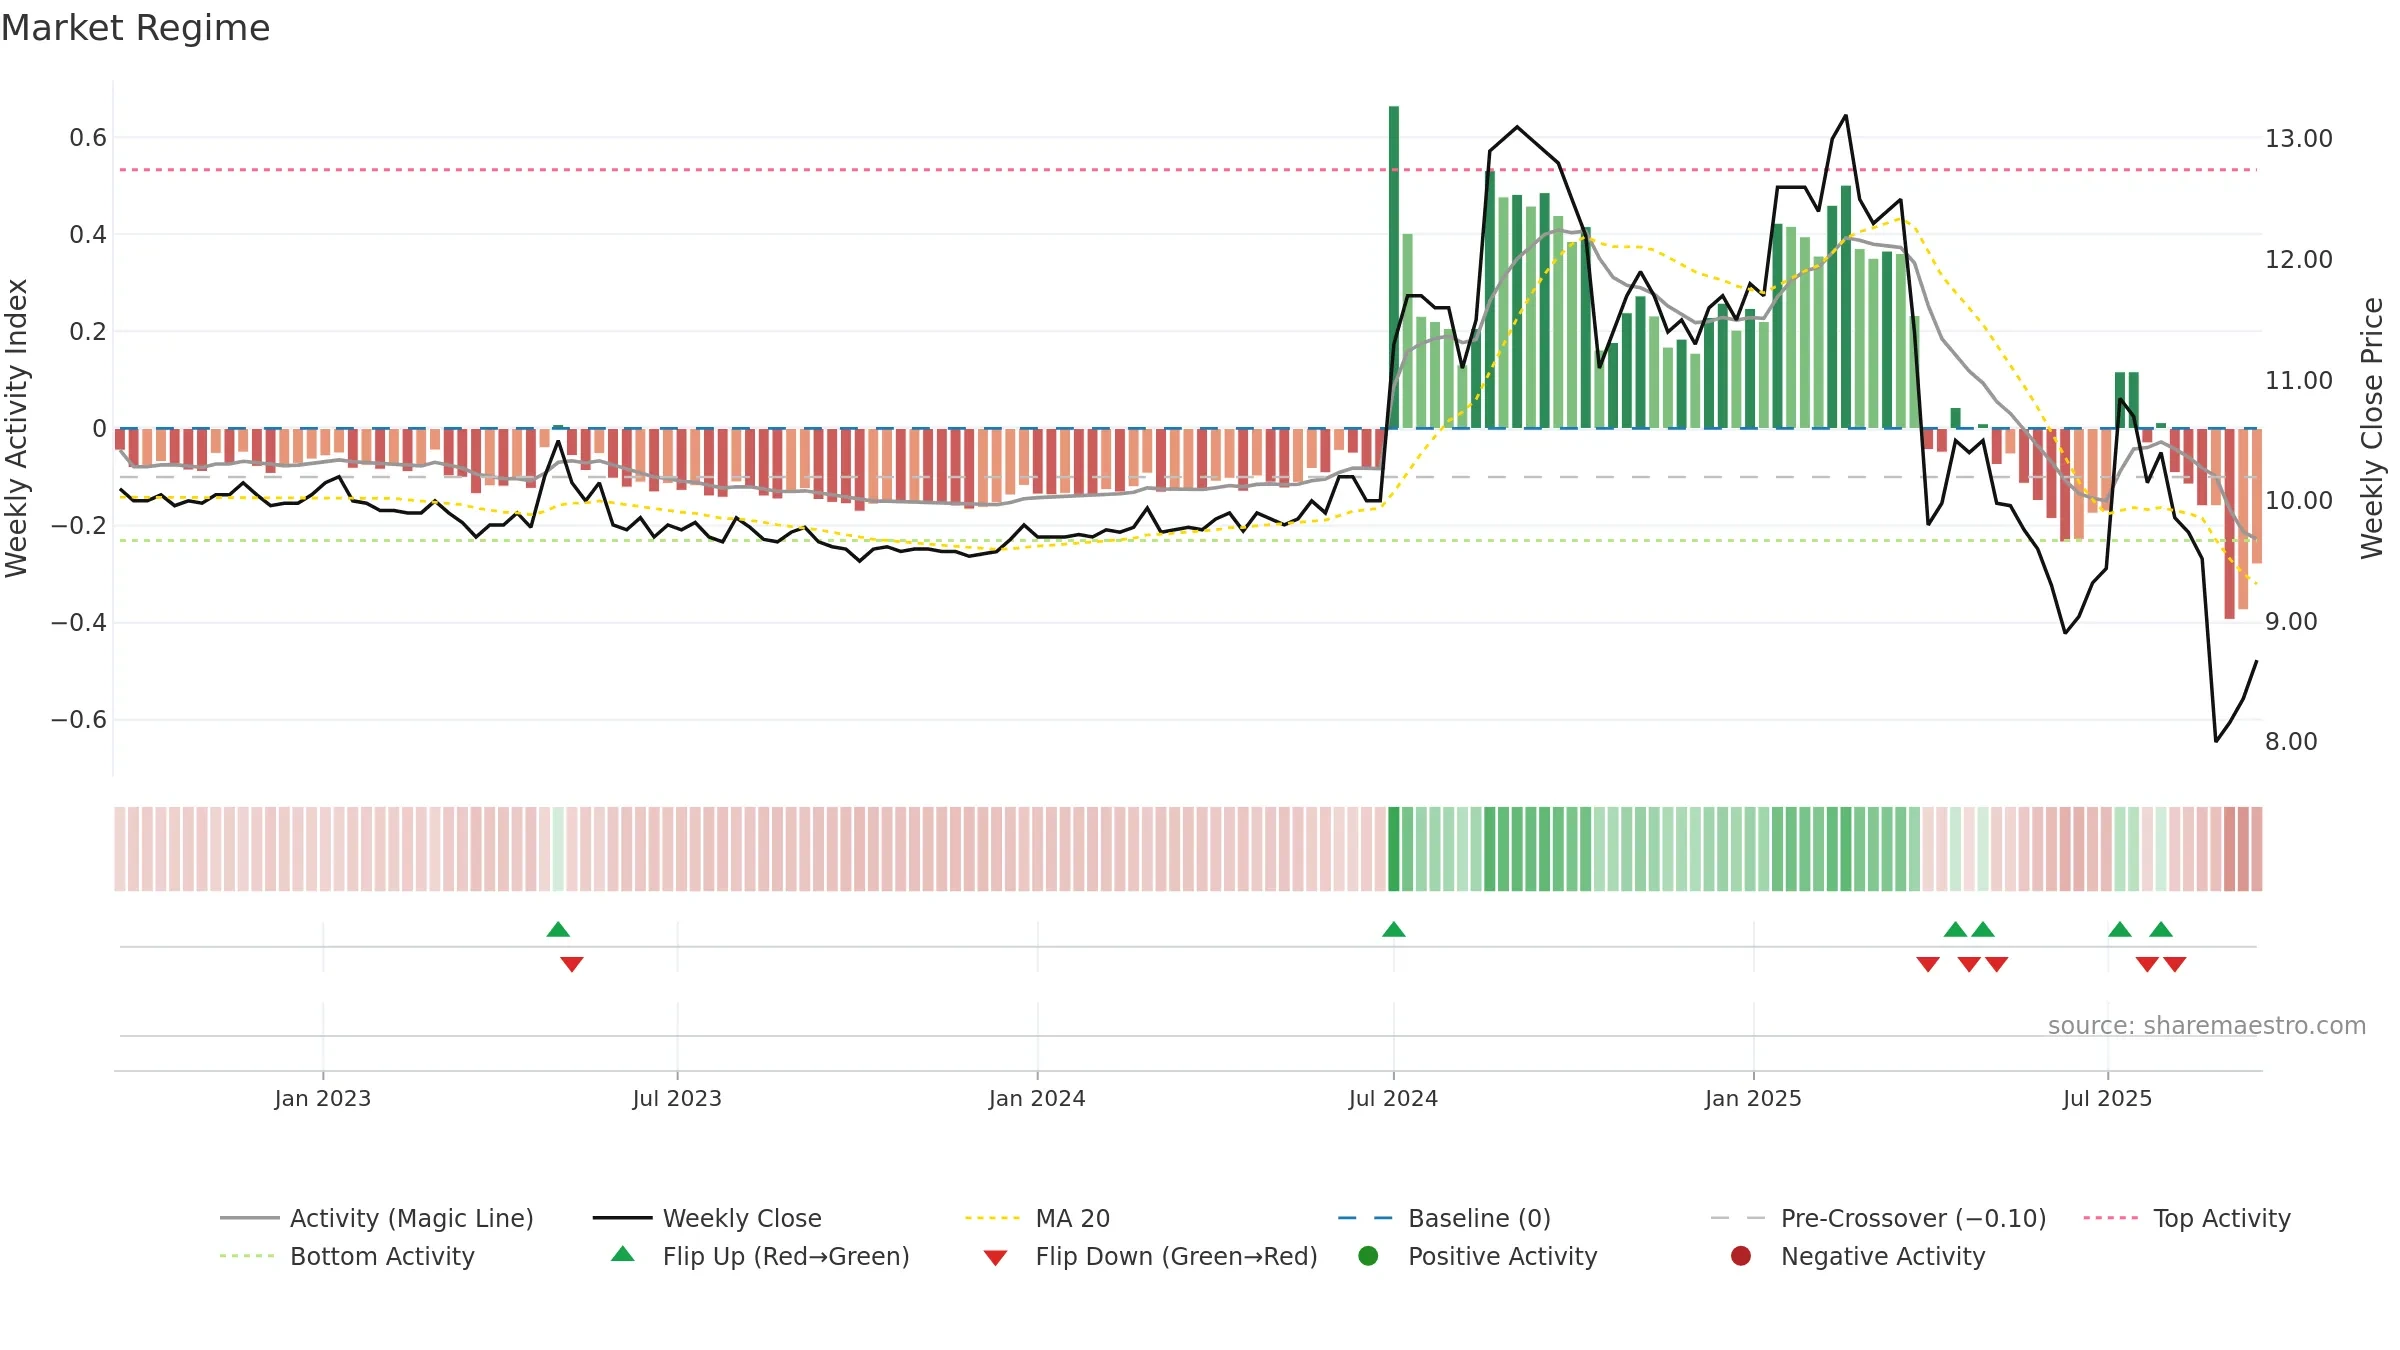
Task: Click the Jul 2023 x-axis label
Action: tap(677, 1099)
